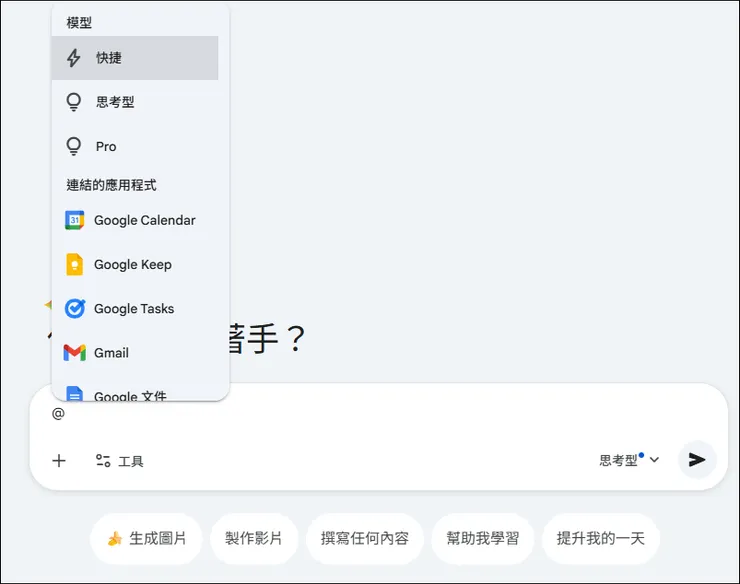This screenshot has width=740, height=584.
Task: Click the 生成圖片 suggestion chip
Action: click(146, 539)
